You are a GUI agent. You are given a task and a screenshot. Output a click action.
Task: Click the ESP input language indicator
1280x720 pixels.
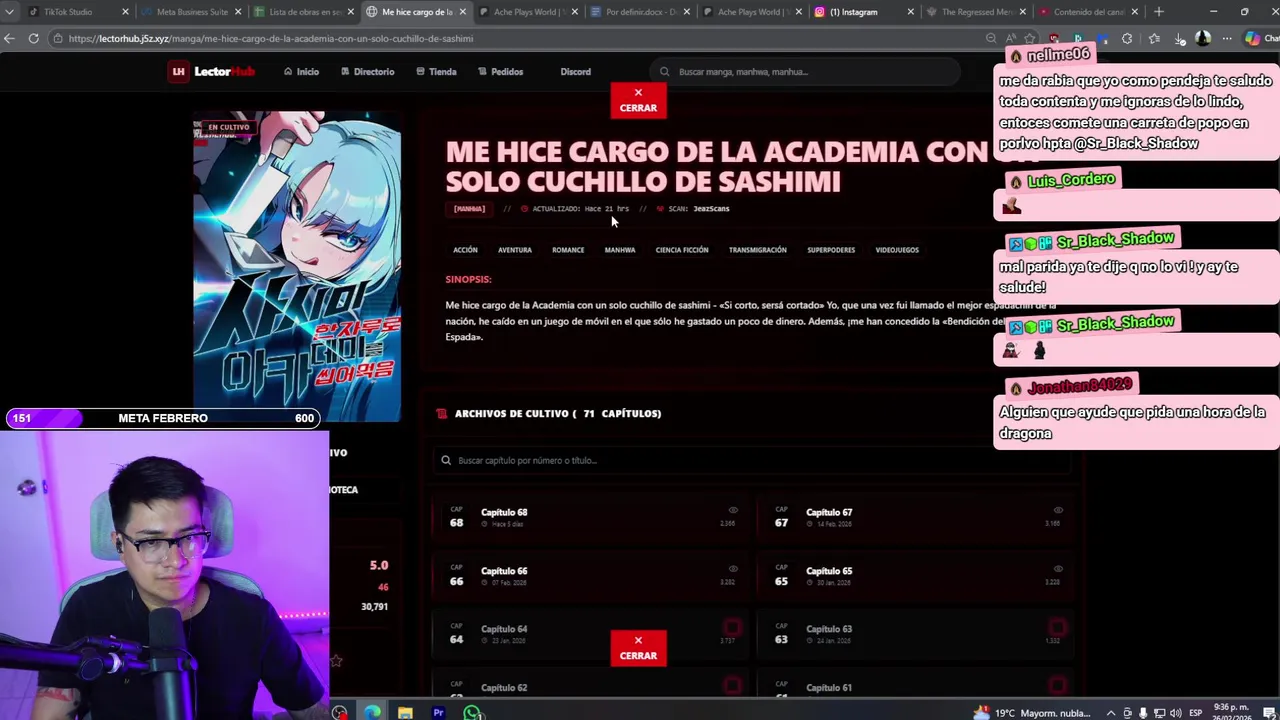point(1196,712)
